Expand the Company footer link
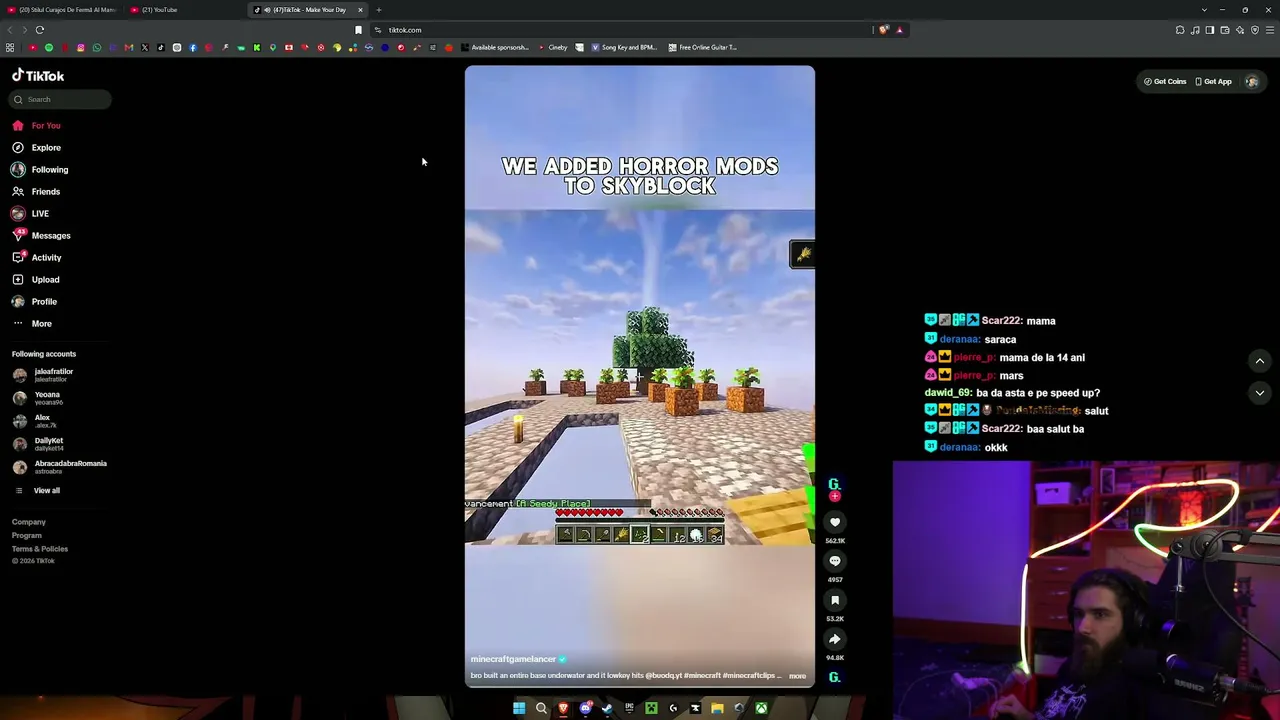The width and height of the screenshot is (1280, 720). pos(29,522)
